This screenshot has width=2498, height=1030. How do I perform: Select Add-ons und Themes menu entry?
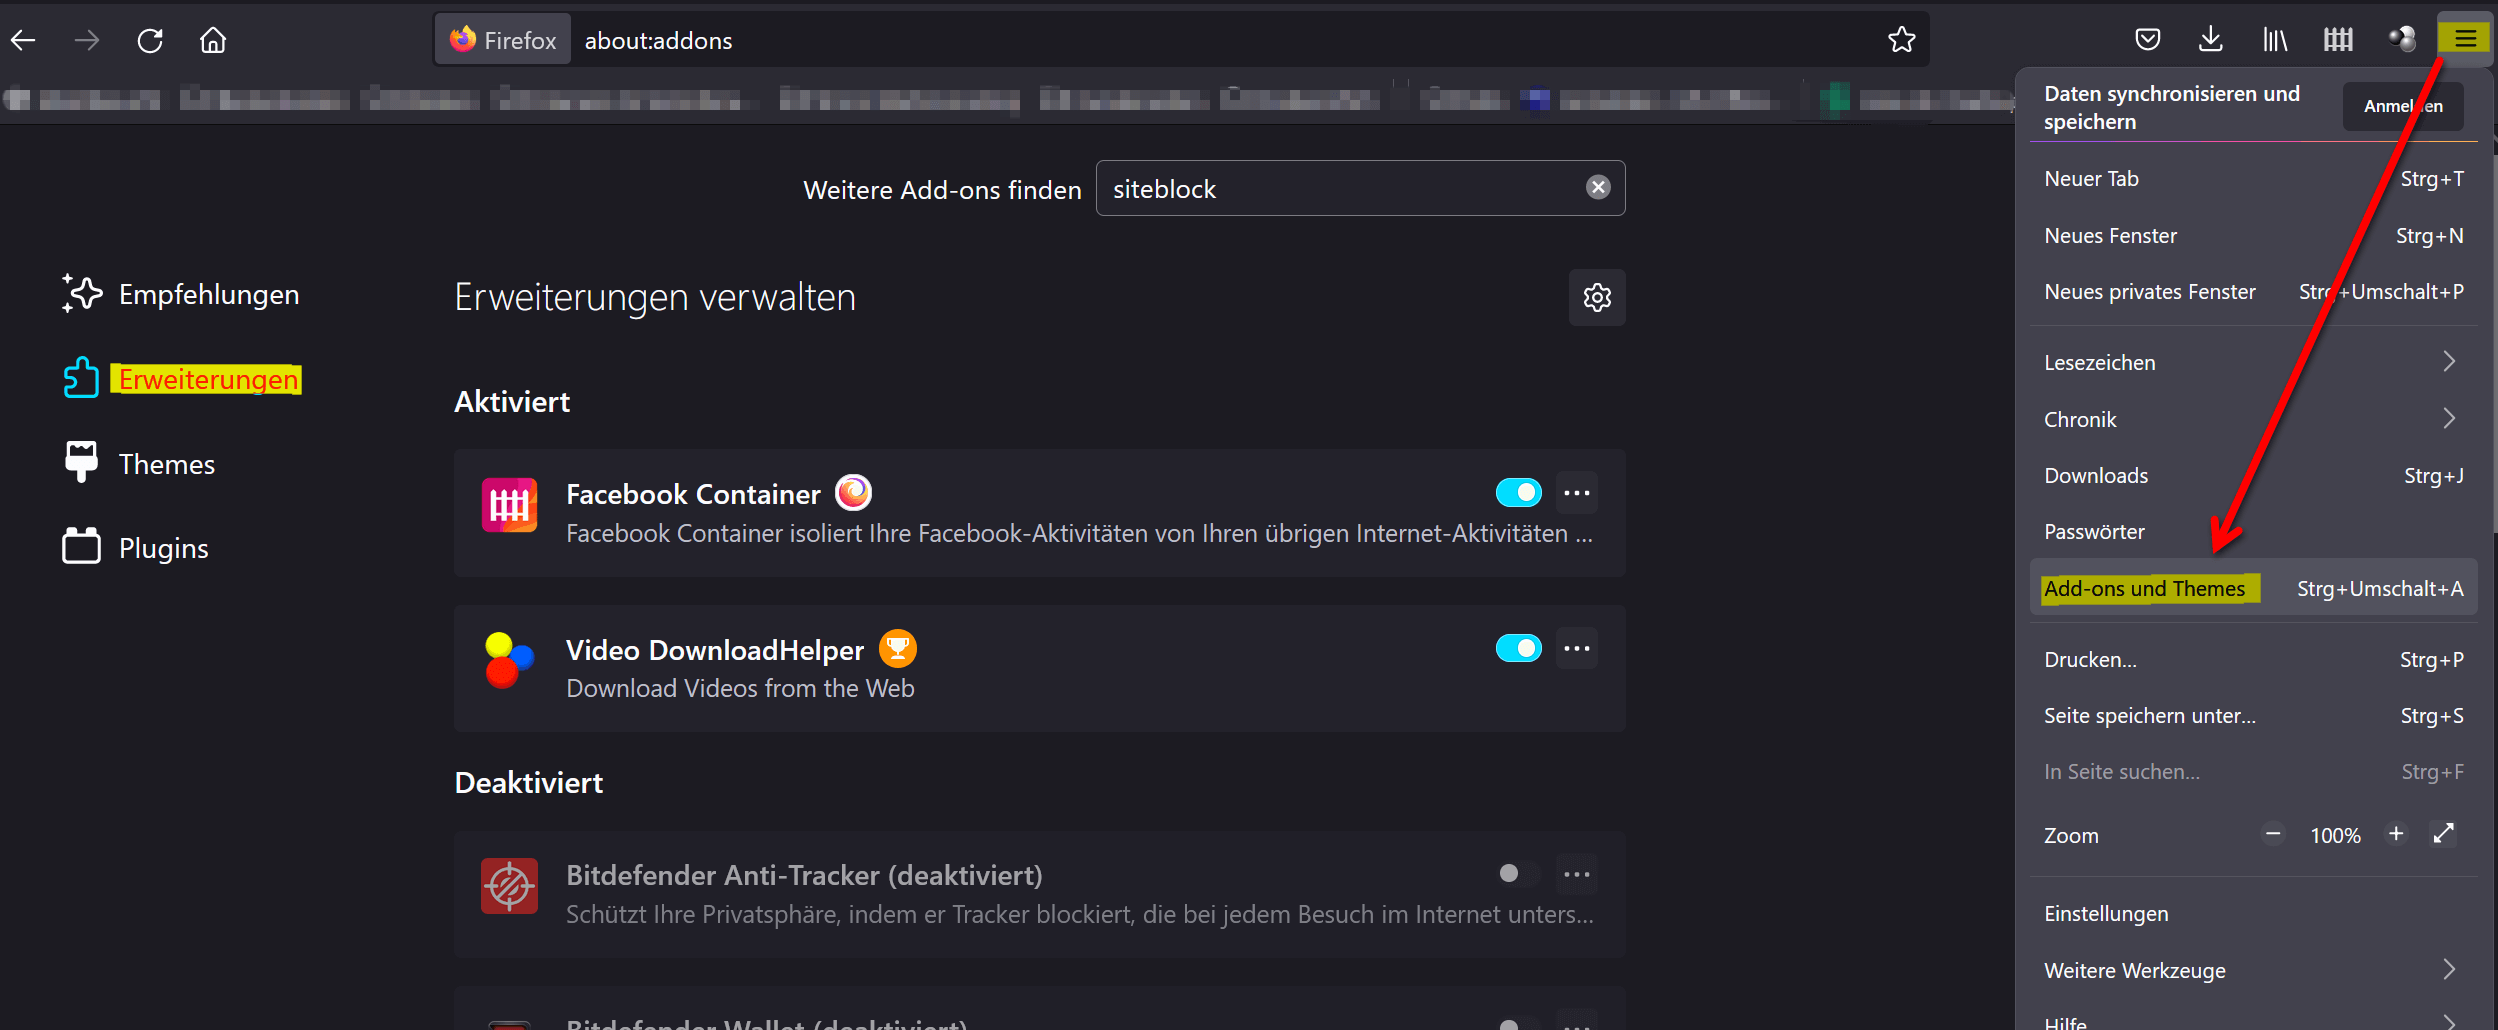click(2254, 589)
